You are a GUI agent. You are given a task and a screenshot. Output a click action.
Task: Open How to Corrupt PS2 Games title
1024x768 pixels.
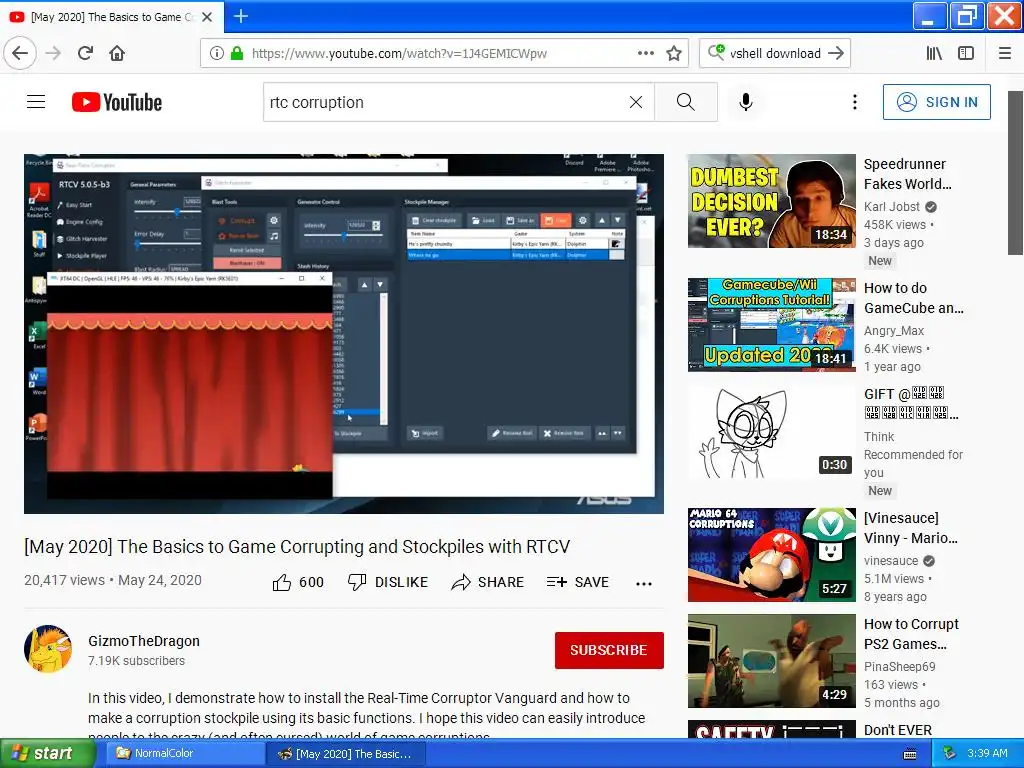point(911,633)
